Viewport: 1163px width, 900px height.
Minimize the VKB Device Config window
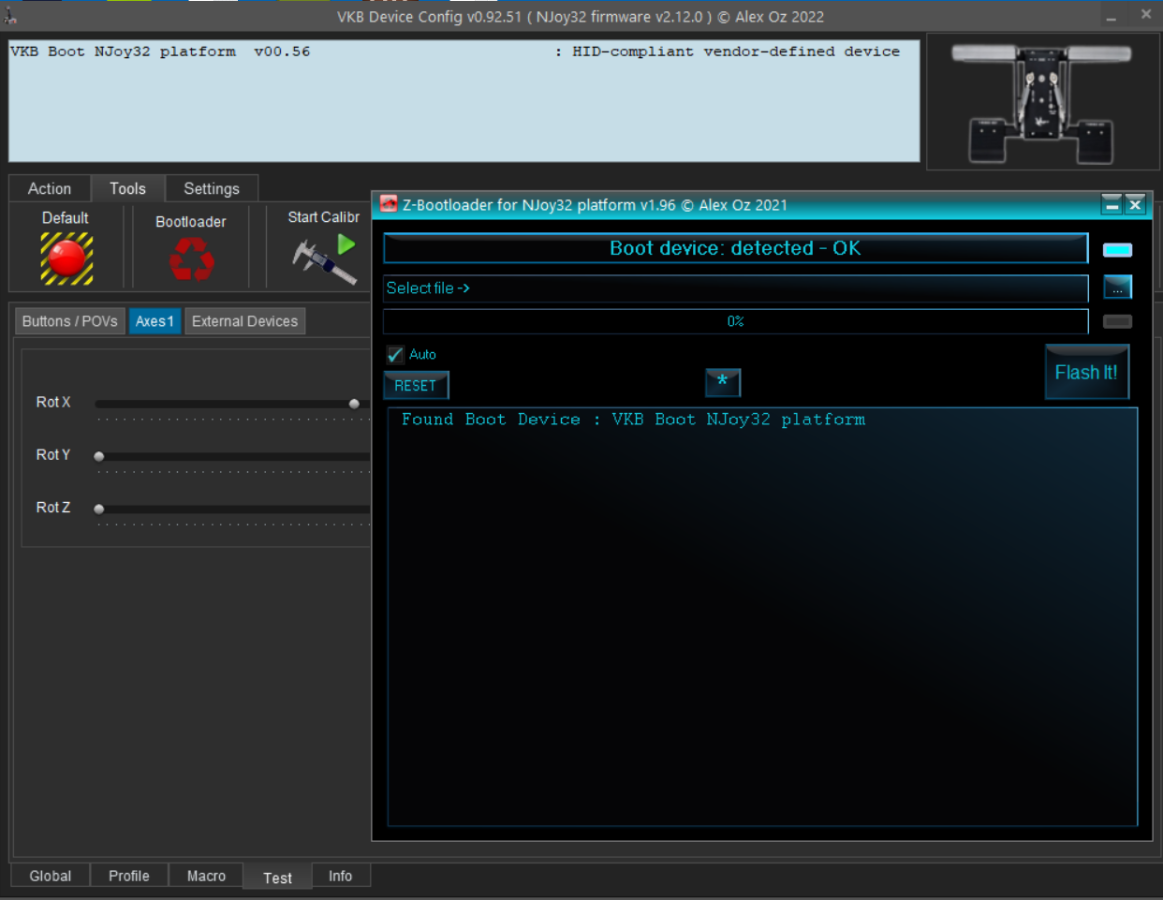[x=1111, y=16]
